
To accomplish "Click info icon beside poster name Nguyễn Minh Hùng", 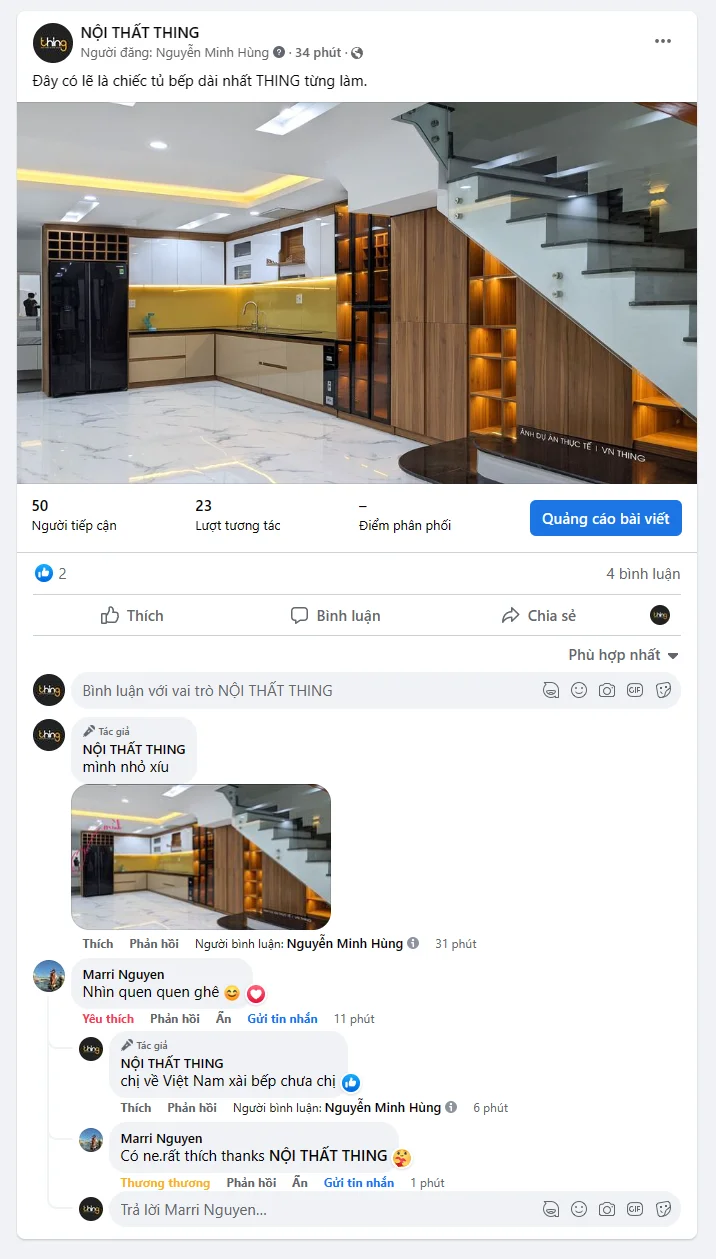I will tap(279, 52).
